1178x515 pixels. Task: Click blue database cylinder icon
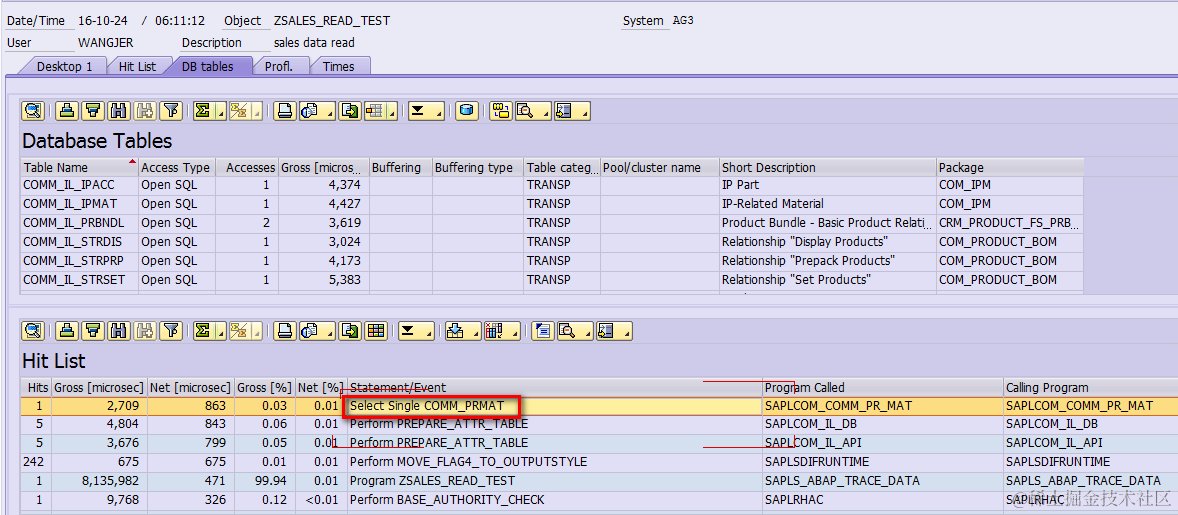pos(467,111)
